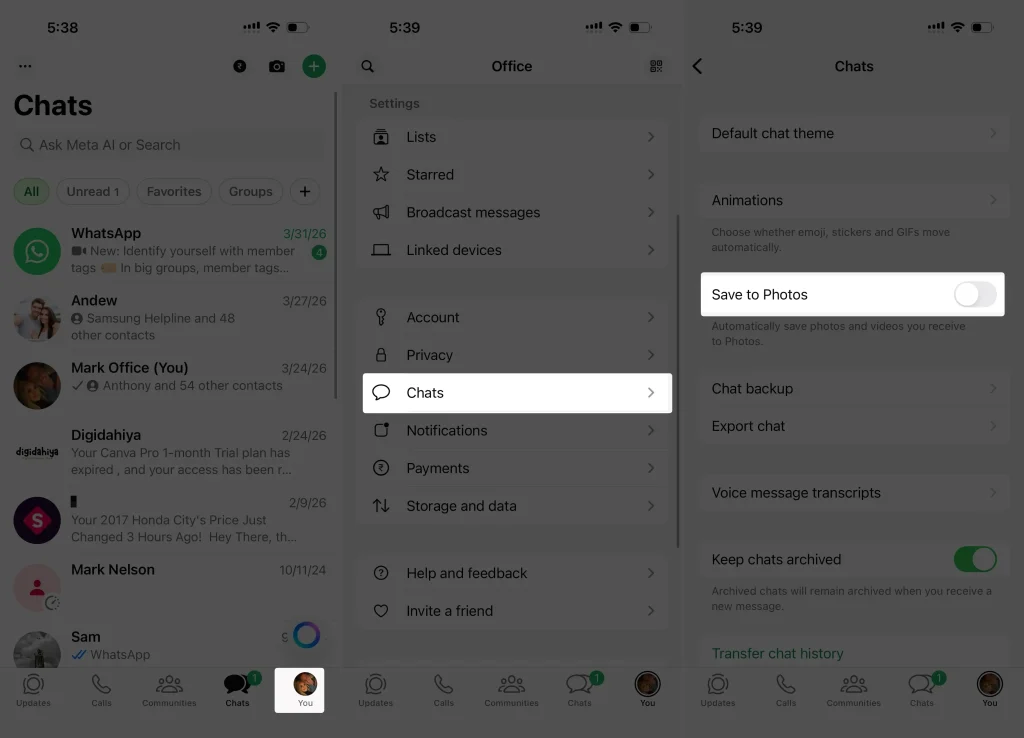Tap Updates tab on Chats settings screen
This screenshot has width=1024, height=738.
[718, 690]
